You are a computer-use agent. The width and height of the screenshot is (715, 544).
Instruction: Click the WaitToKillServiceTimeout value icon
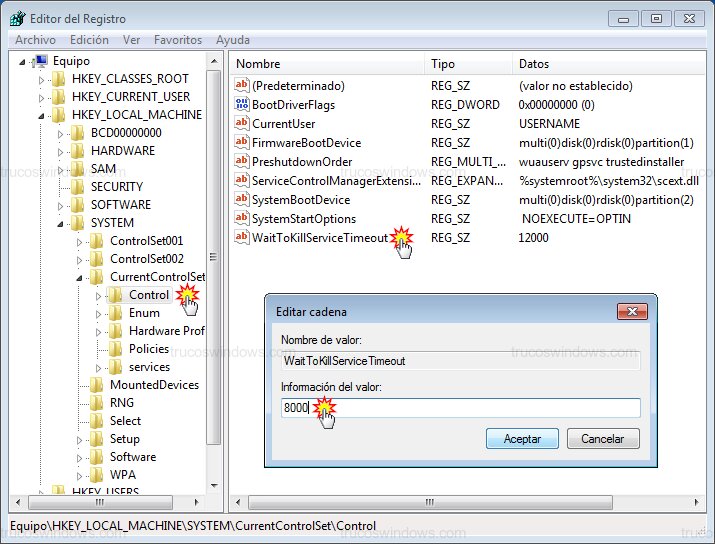[241, 238]
